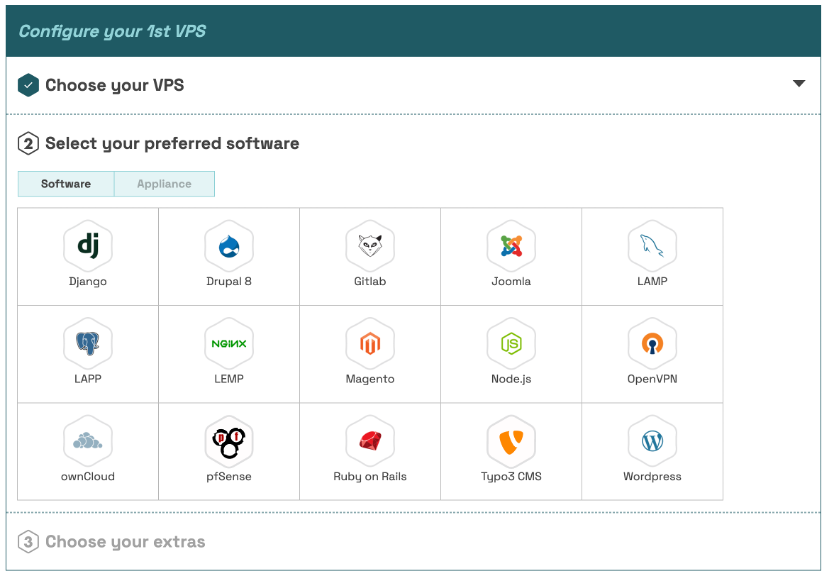Pick the OpenVPN keyhole icon
Viewport: 834px width, 576px height.
[x=652, y=343]
